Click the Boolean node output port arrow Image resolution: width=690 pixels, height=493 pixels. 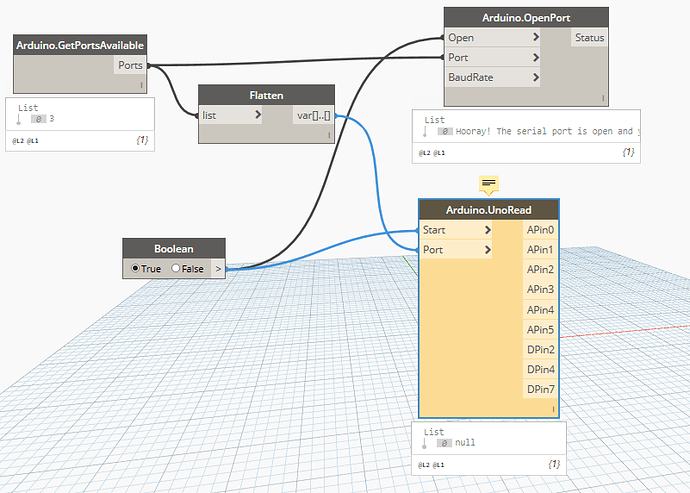[218, 269]
